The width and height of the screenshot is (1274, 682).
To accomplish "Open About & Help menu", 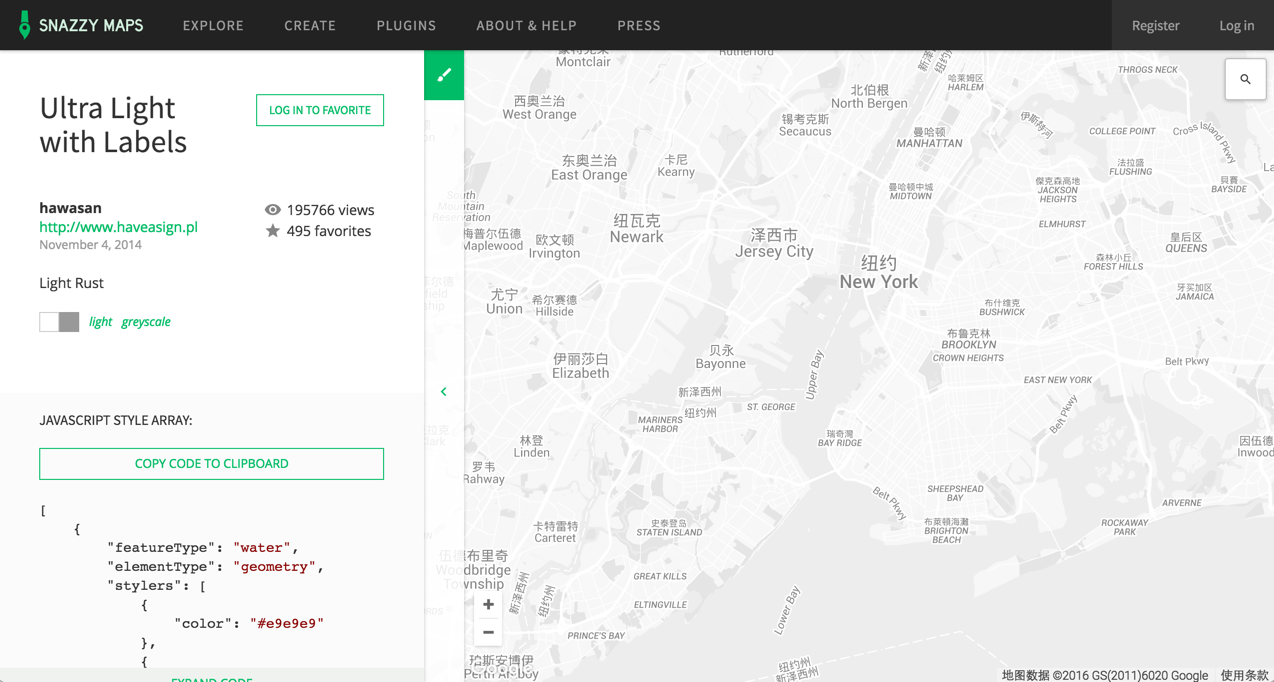I will 526,25.
